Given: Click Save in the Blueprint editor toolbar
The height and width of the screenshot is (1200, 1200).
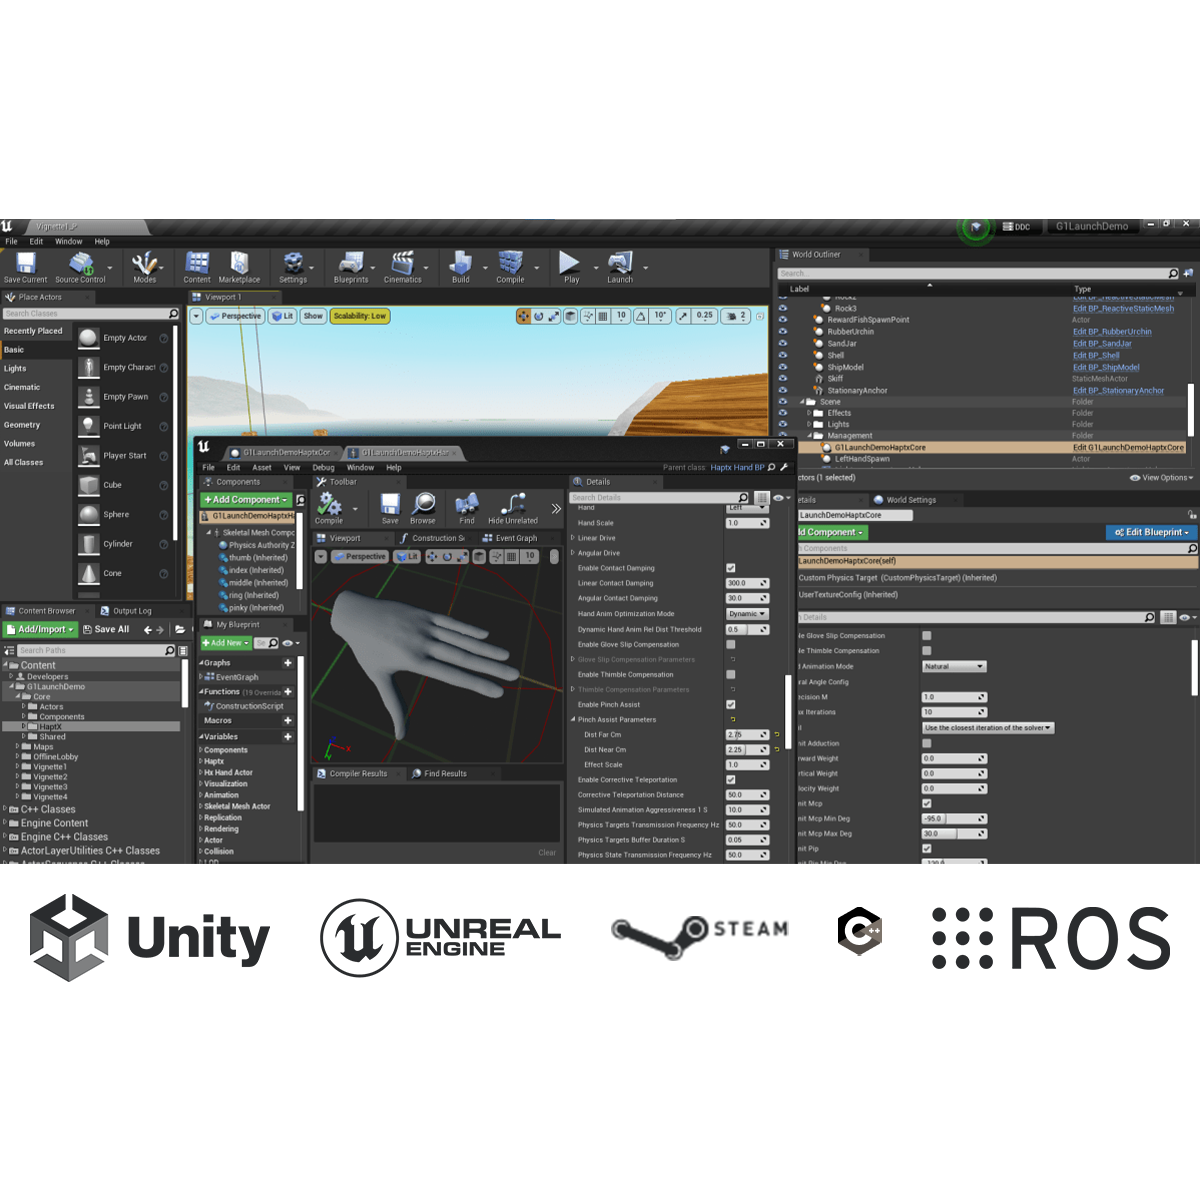Looking at the screenshot, I should 390,508.
